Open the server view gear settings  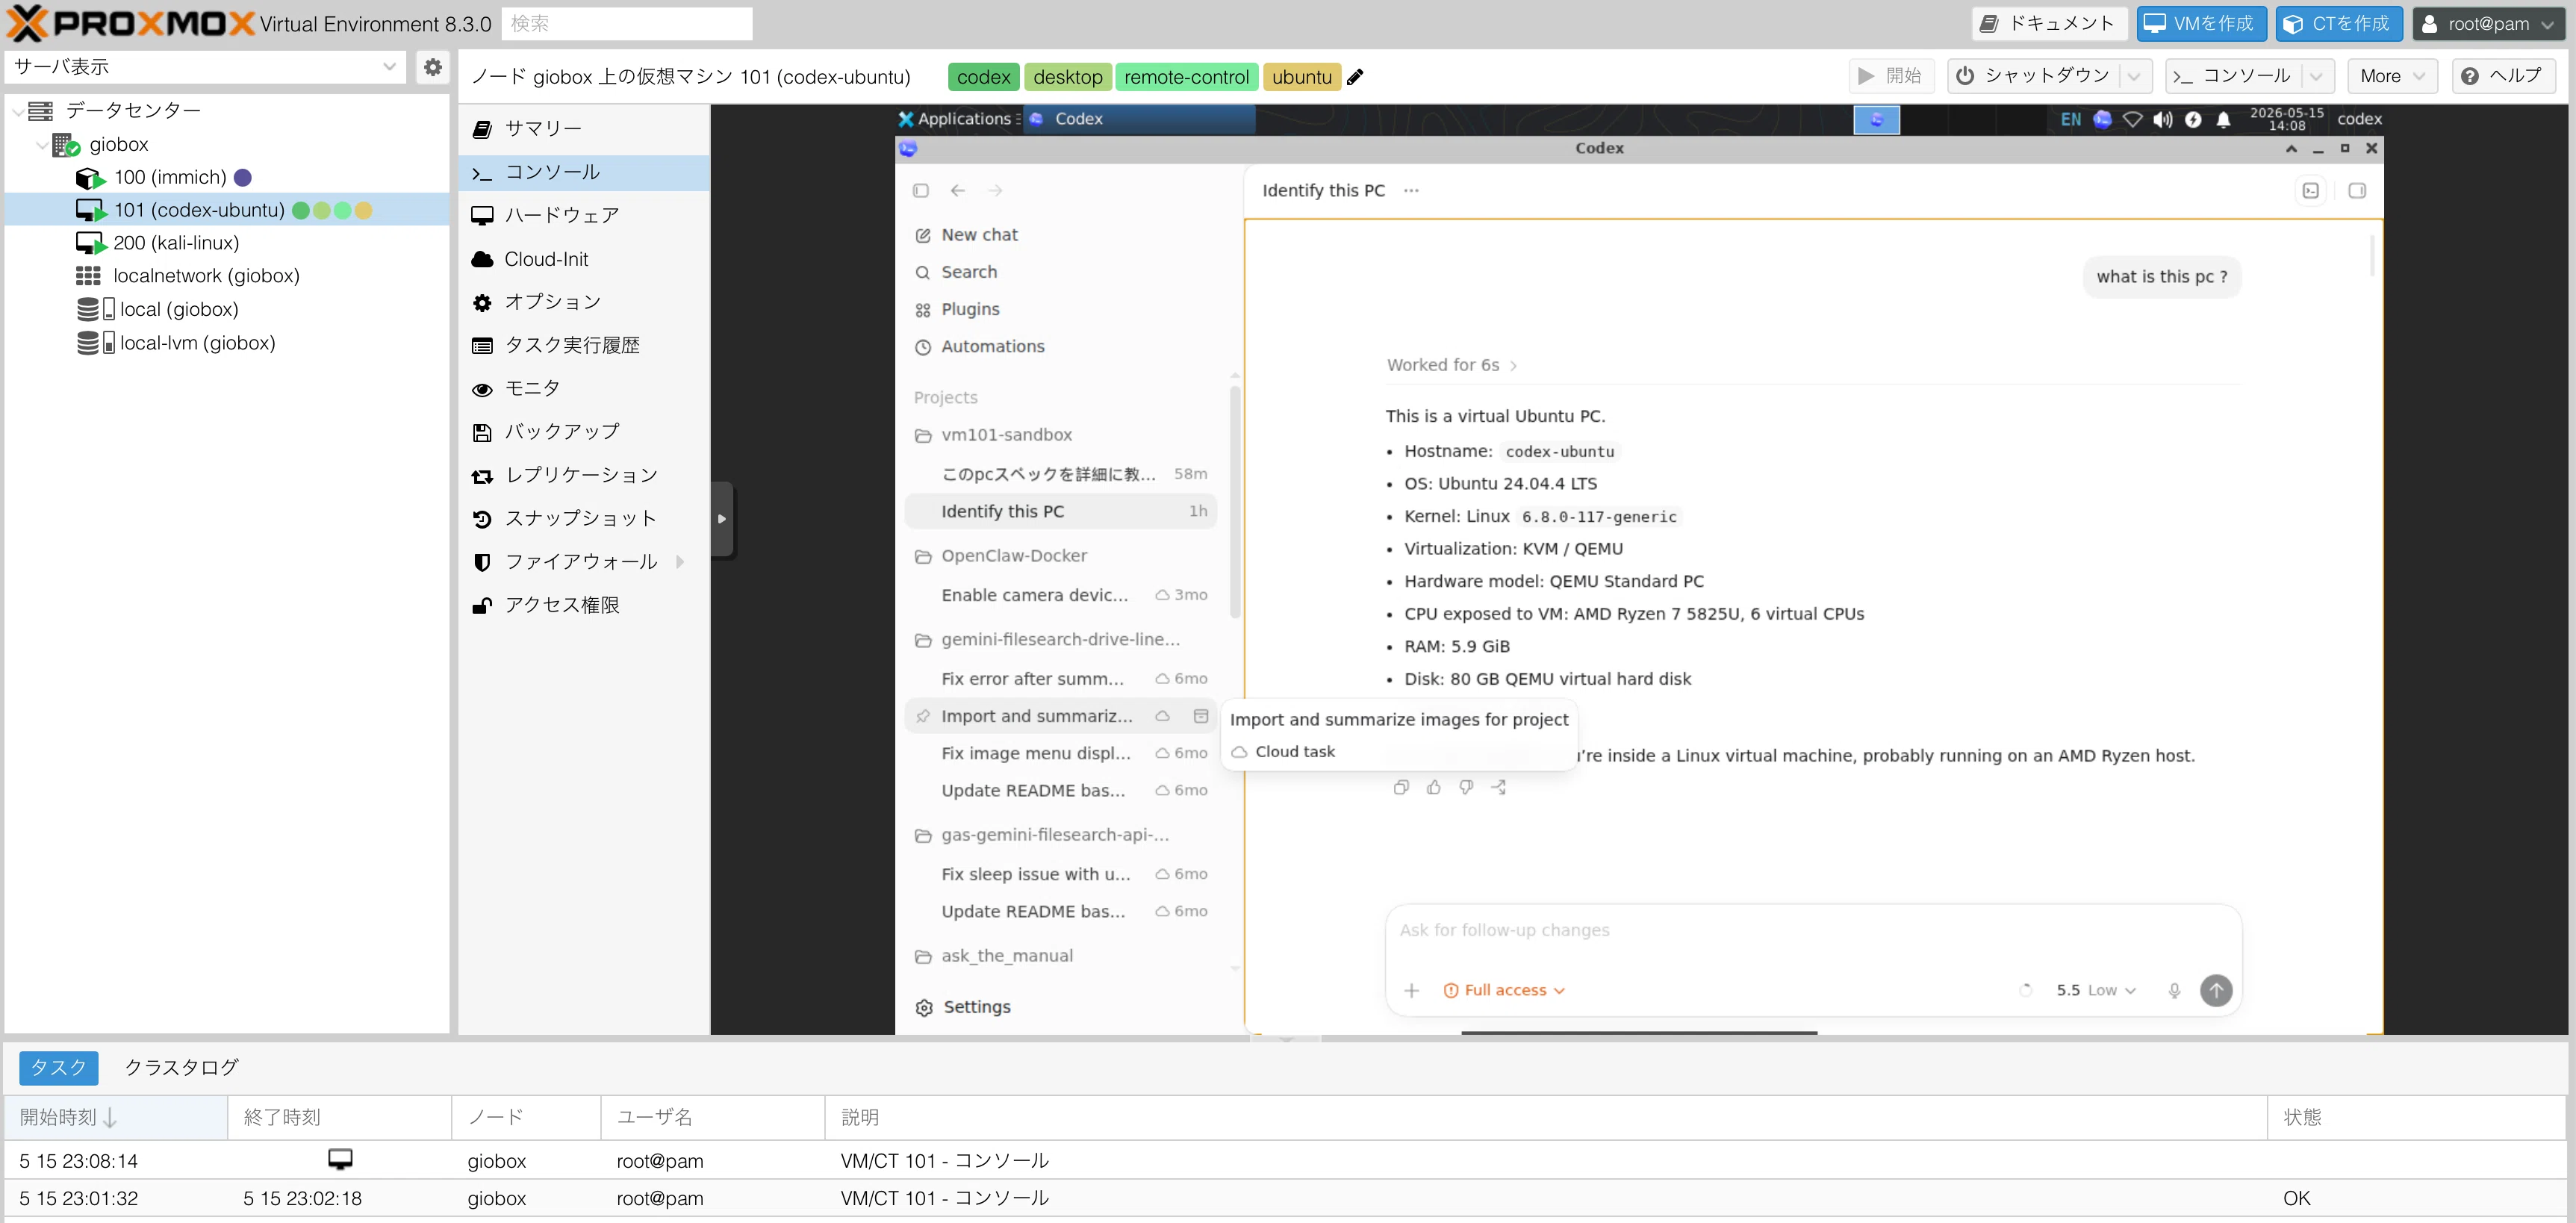(432, 67)
